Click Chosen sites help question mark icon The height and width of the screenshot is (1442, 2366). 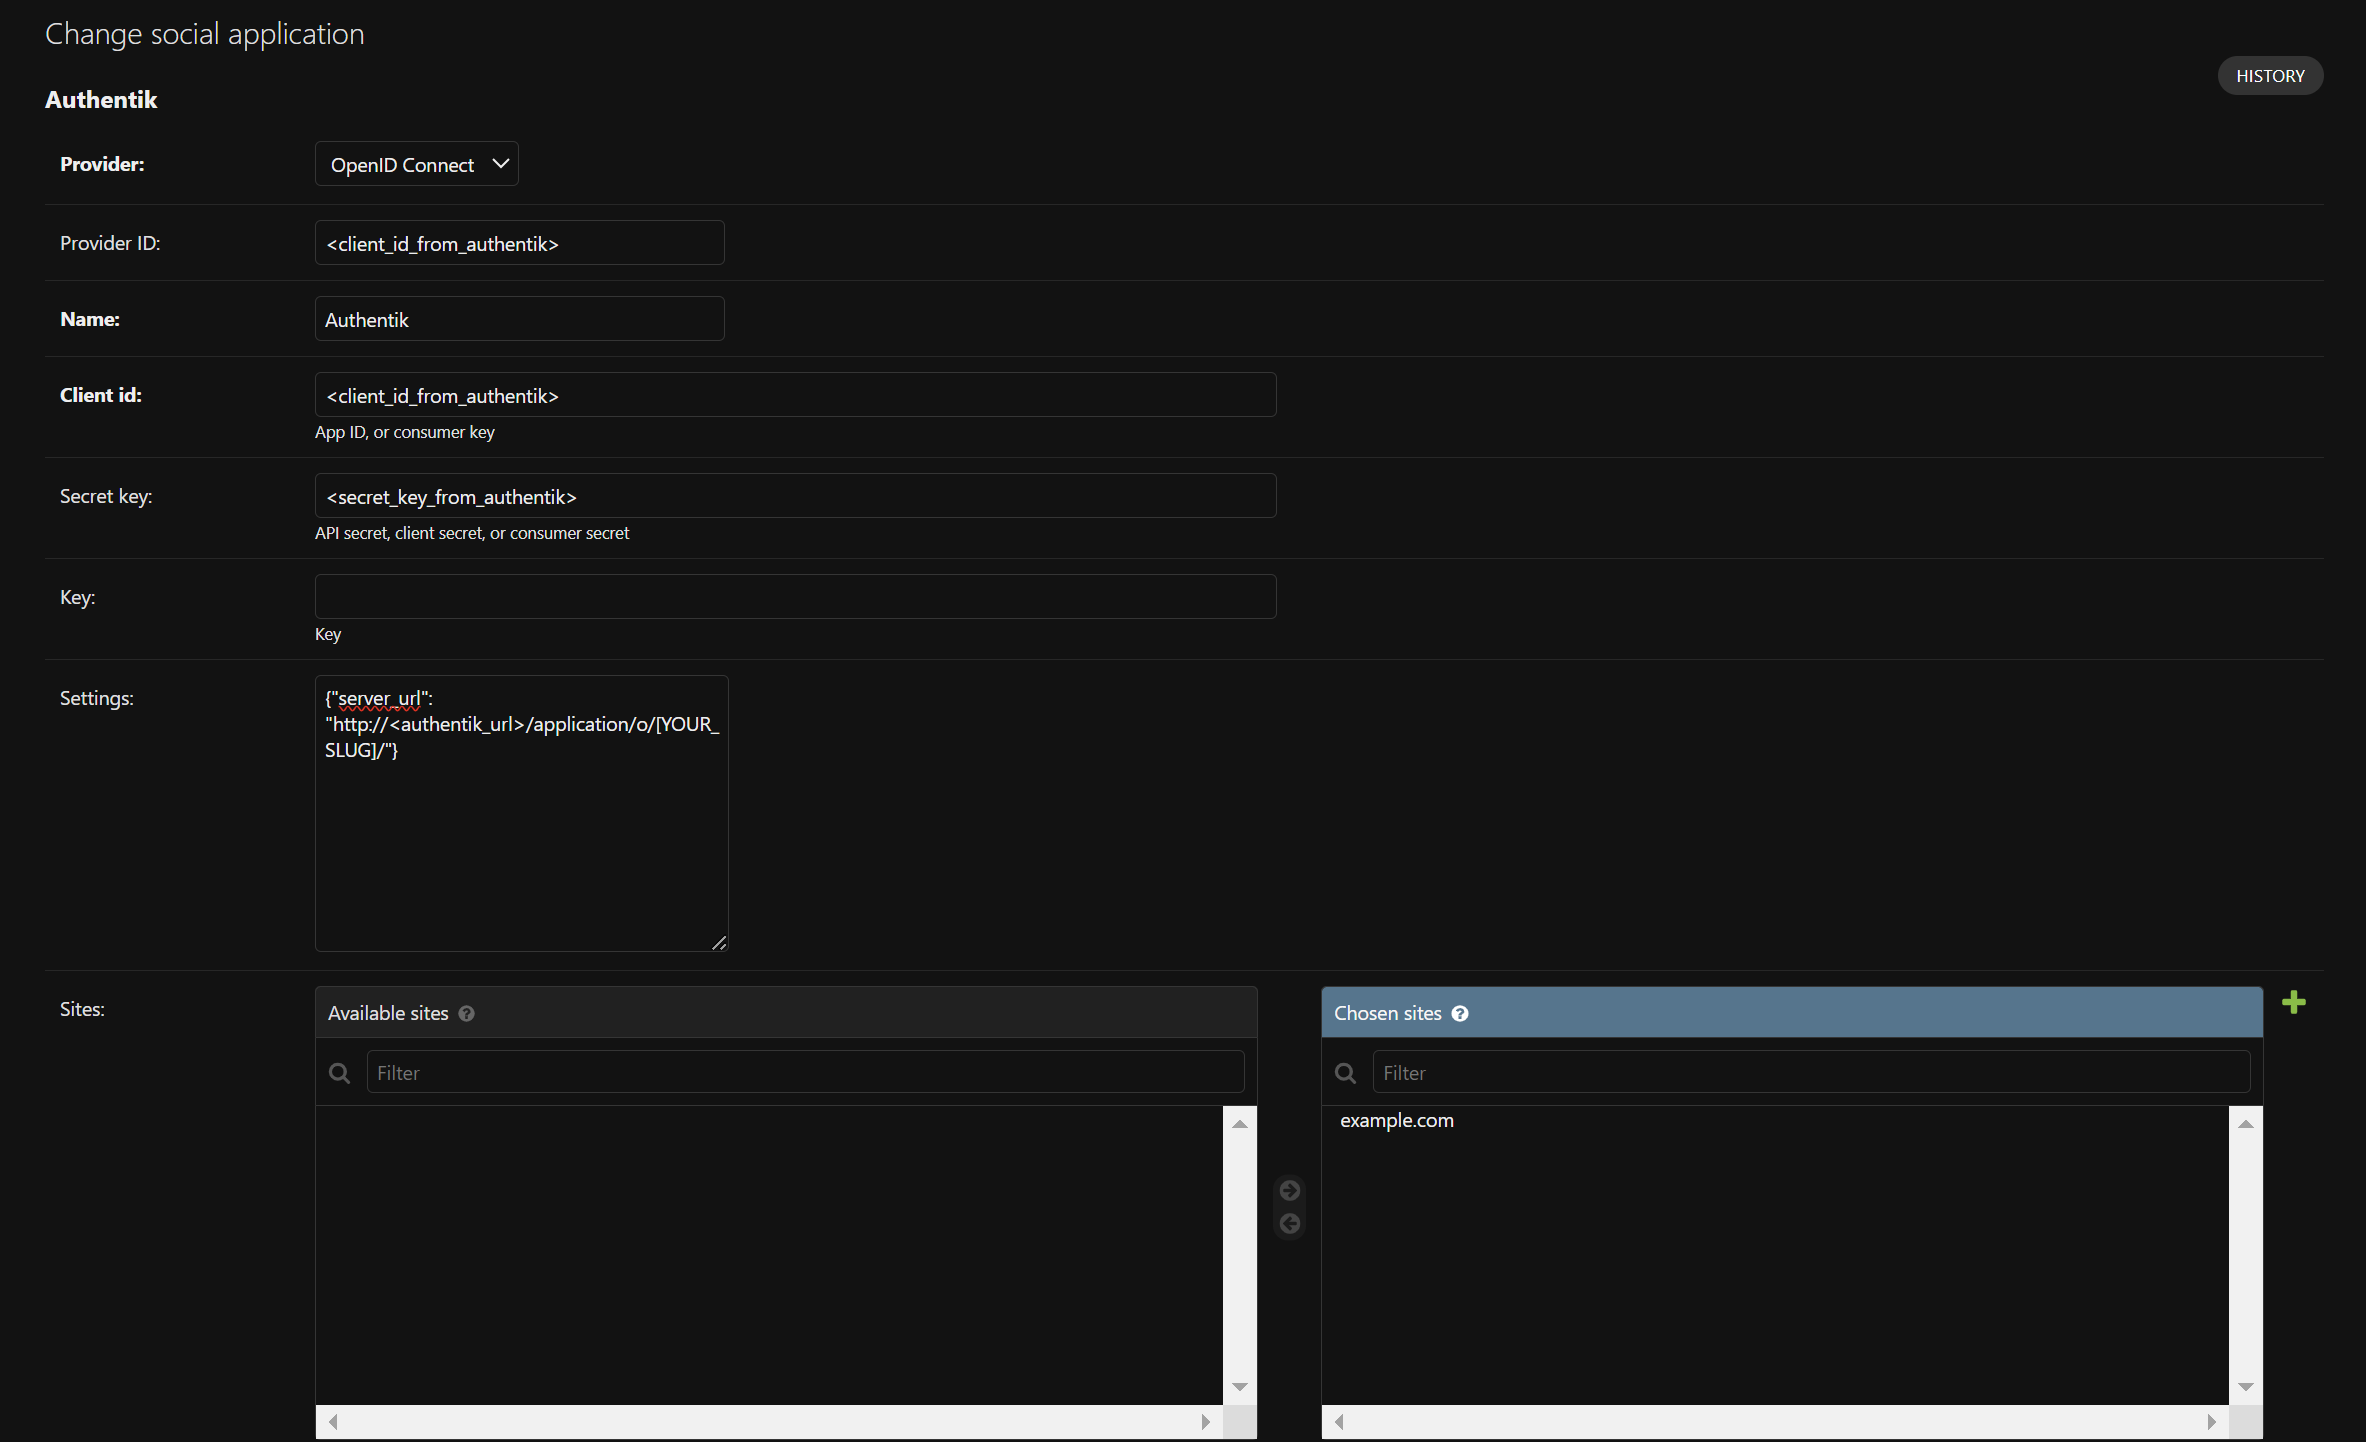point(1460,1014)
